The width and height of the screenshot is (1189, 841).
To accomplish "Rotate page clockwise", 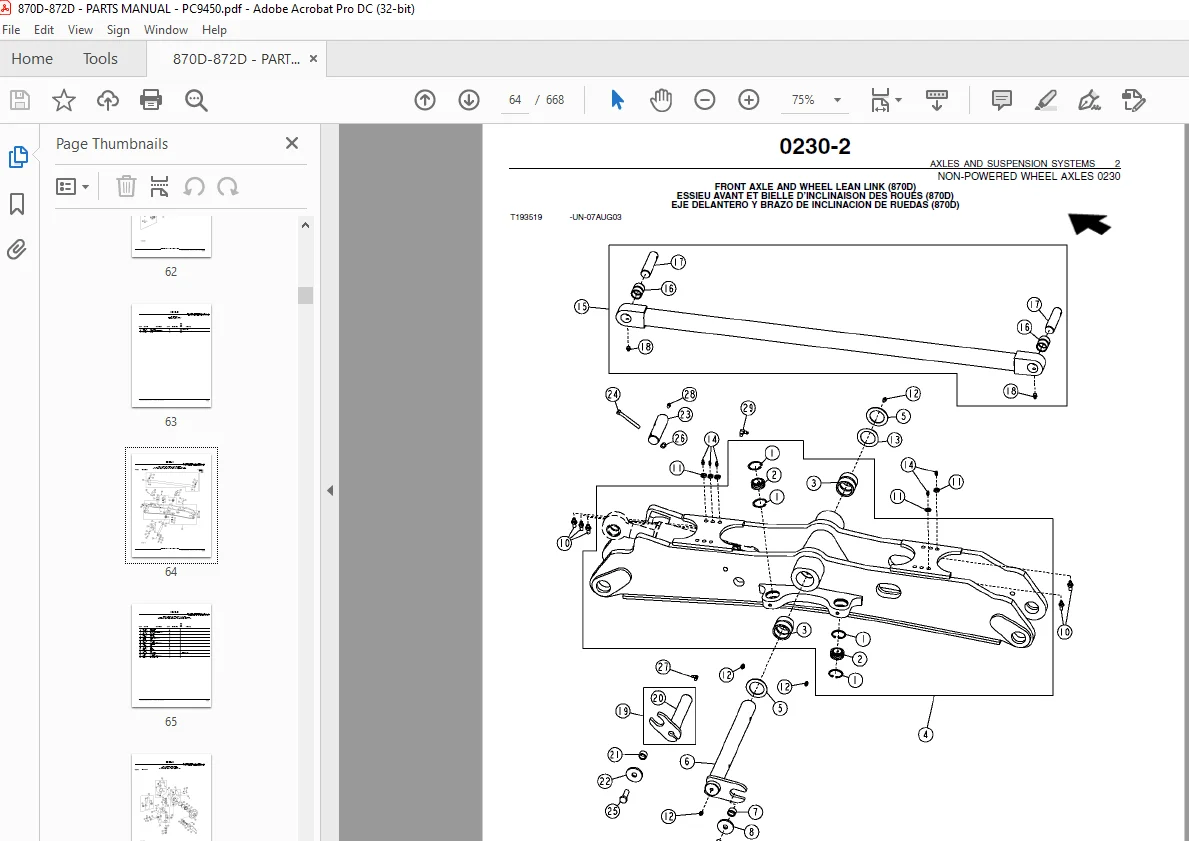I will pos(227,187).
